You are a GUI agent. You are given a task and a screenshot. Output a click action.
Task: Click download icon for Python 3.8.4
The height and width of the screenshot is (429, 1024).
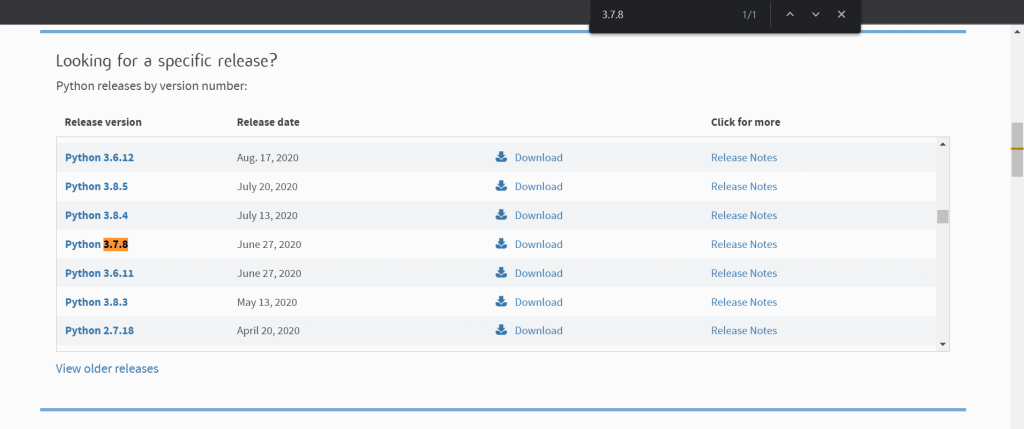(501, 214)
